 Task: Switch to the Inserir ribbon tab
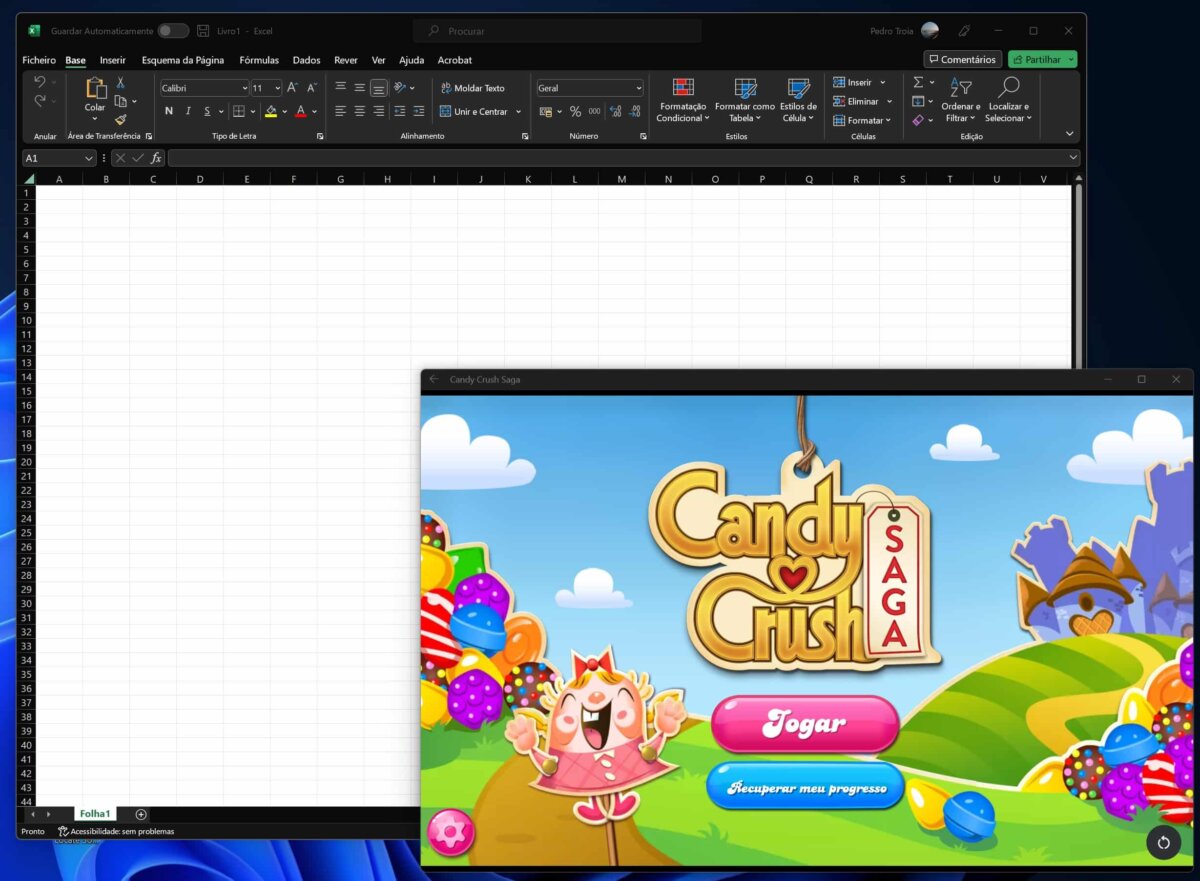pos(112,60)
